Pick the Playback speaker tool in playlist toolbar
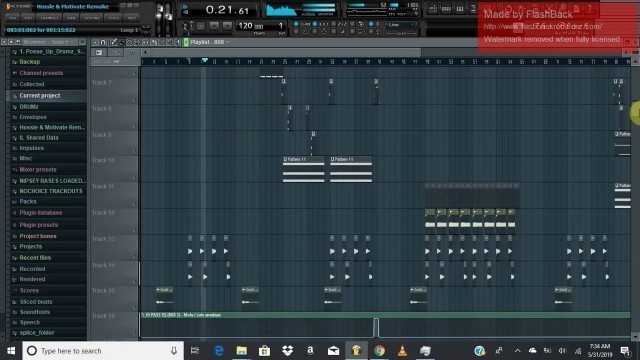 tap(177, 42)
